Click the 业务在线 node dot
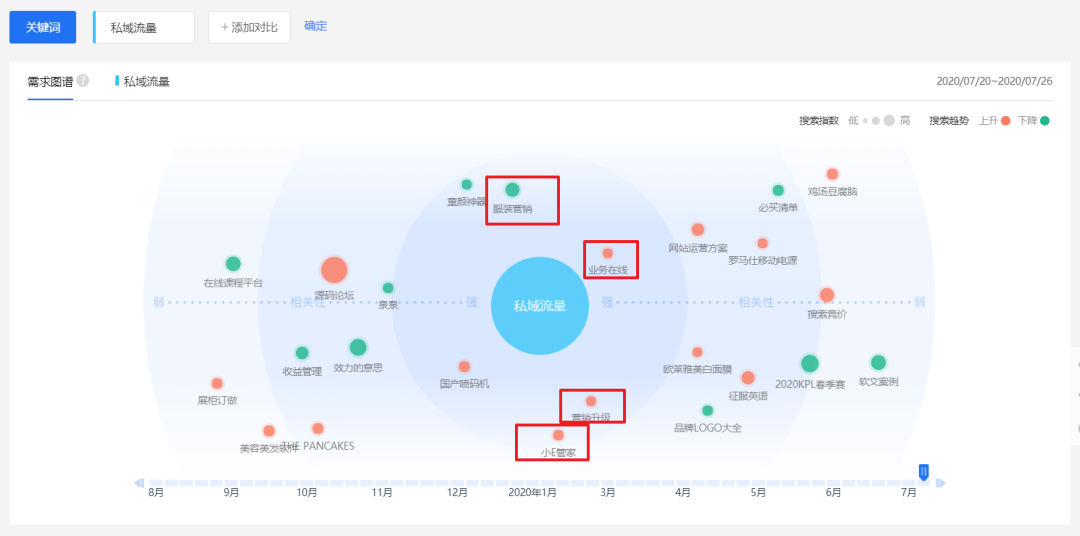This screenshot has height=536, width=1080. [607, 253]
